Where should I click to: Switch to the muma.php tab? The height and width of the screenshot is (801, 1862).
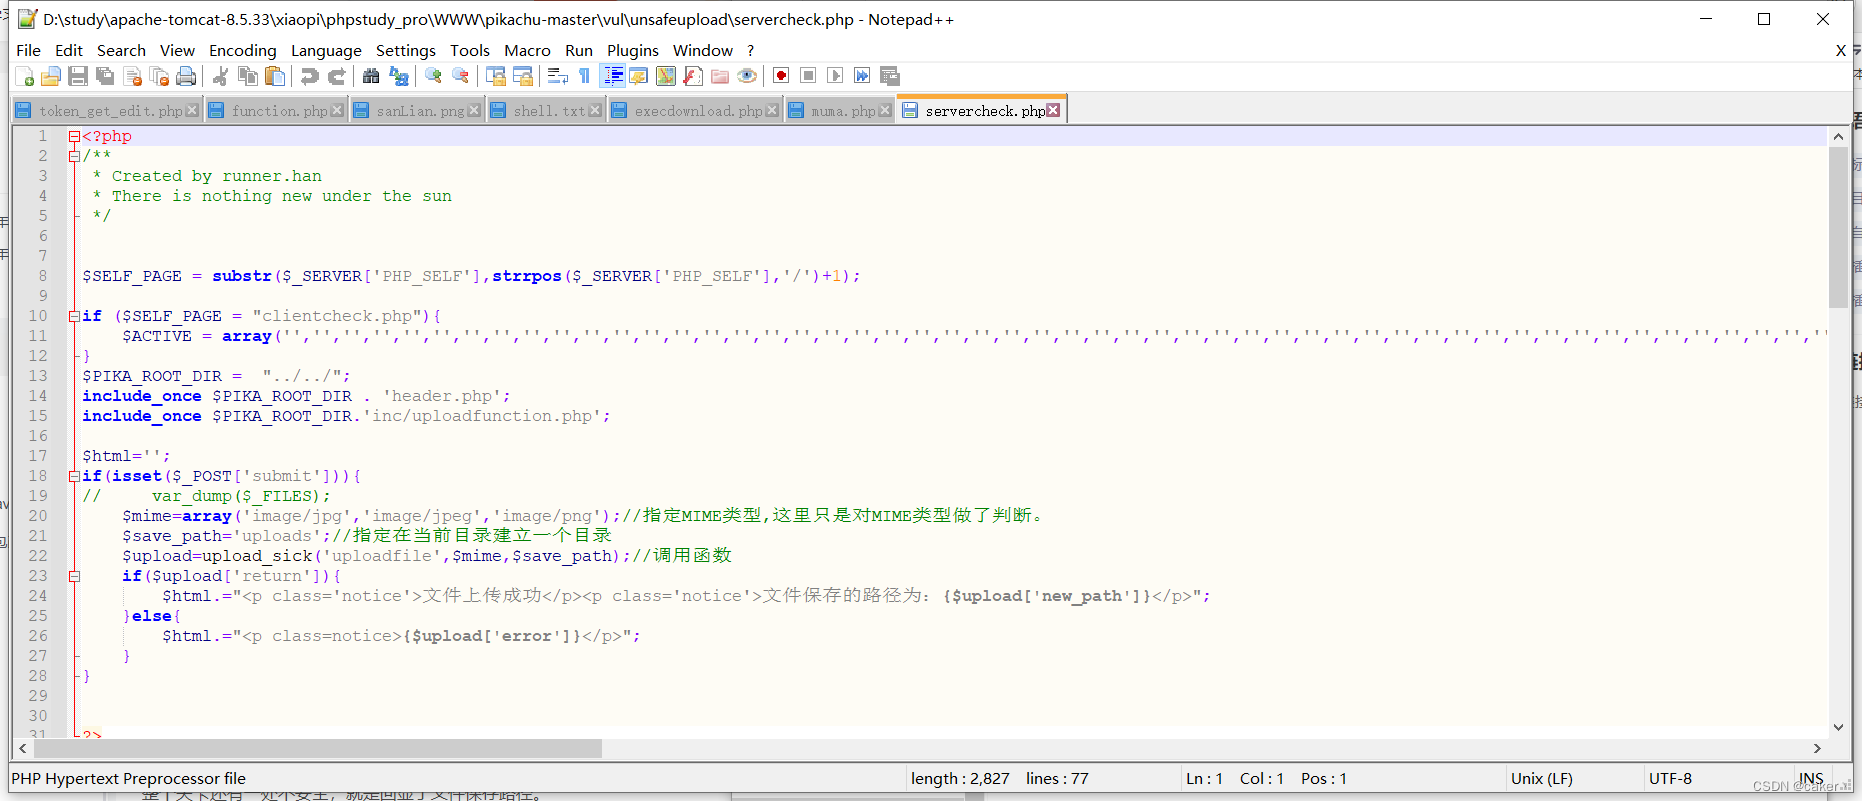839,111
